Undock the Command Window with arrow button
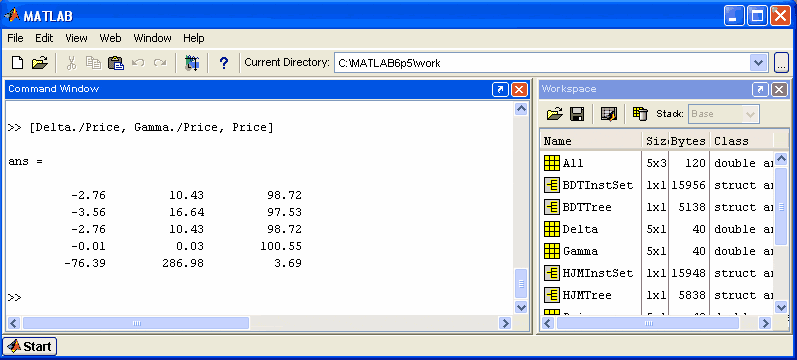This screenshot has width=797, height=360. click(x=500, y=89)
